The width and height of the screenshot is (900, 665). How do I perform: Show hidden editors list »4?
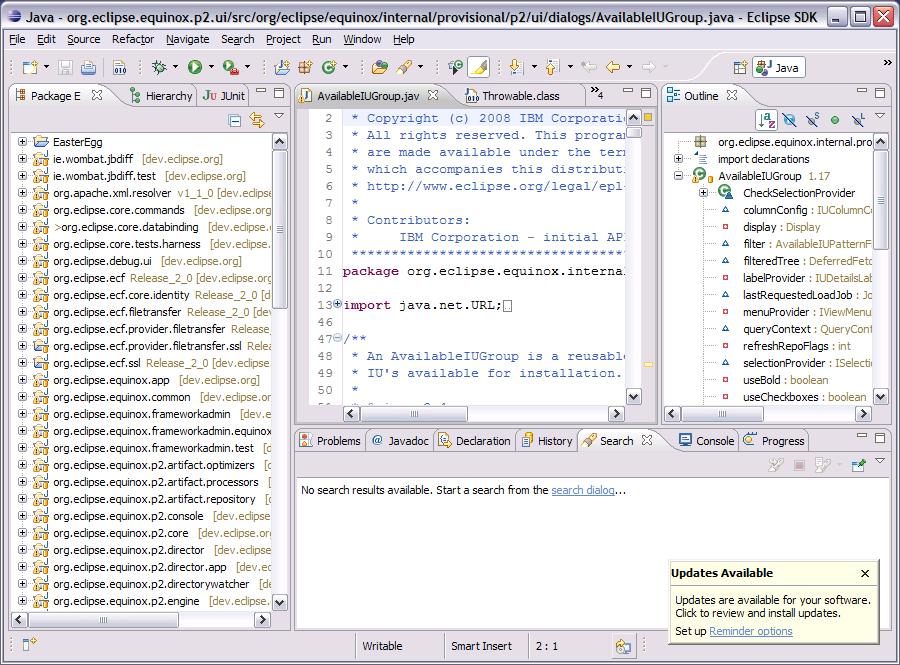coord(597,92)
